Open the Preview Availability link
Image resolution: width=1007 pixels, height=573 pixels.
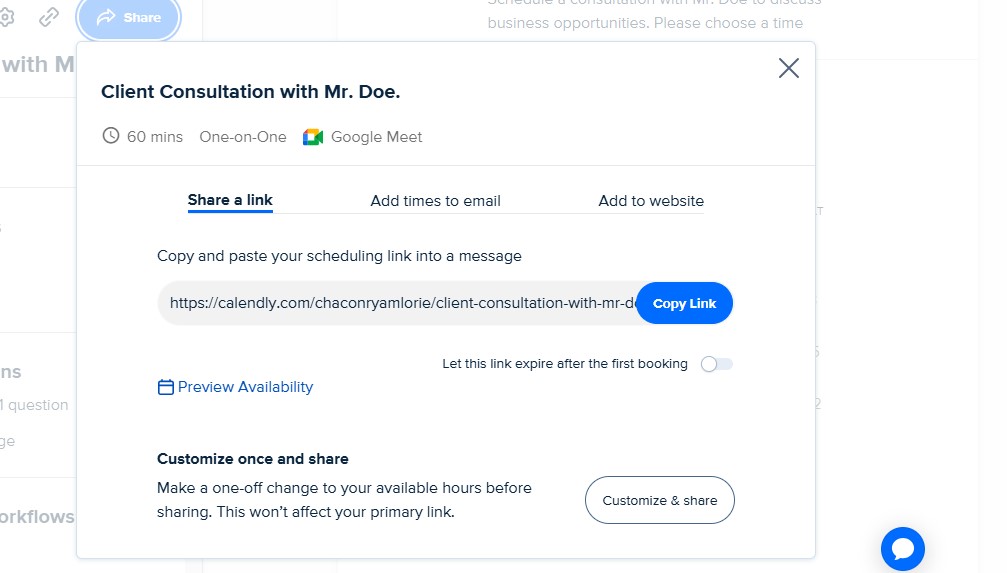coord(245,387)
